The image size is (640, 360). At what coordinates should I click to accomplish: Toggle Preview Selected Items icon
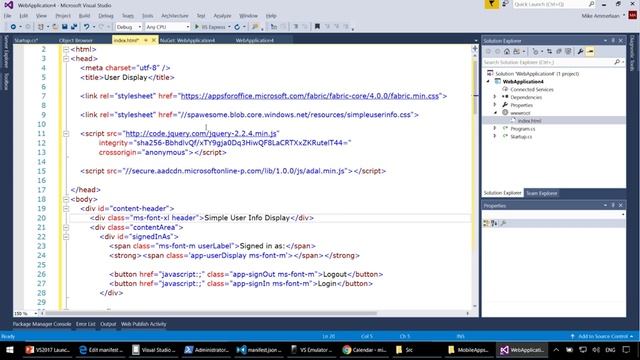click(590, 51)
